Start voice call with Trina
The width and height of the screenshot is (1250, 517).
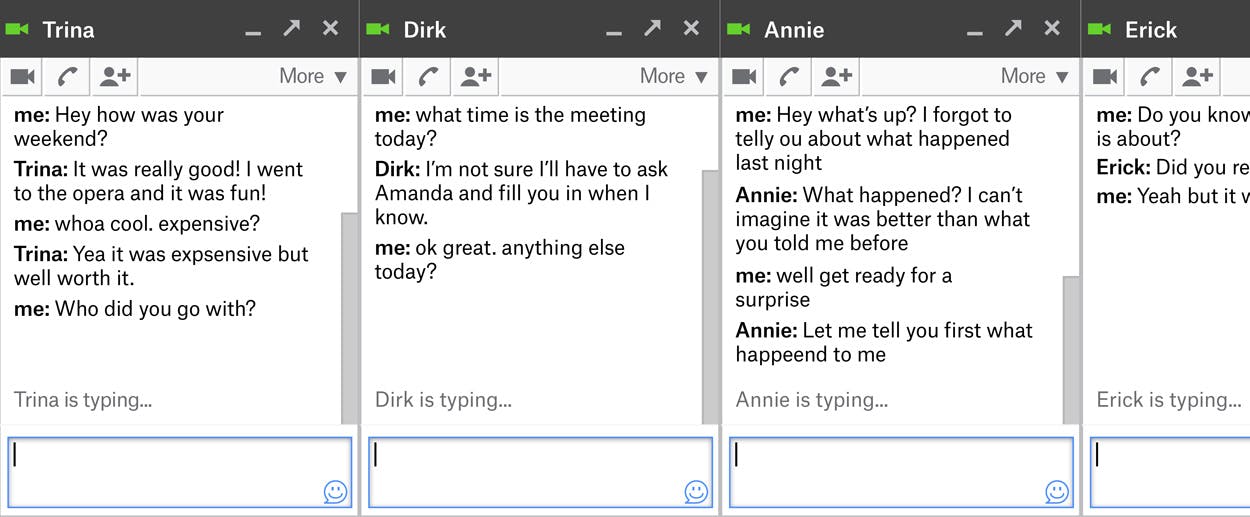pos(69,76)
